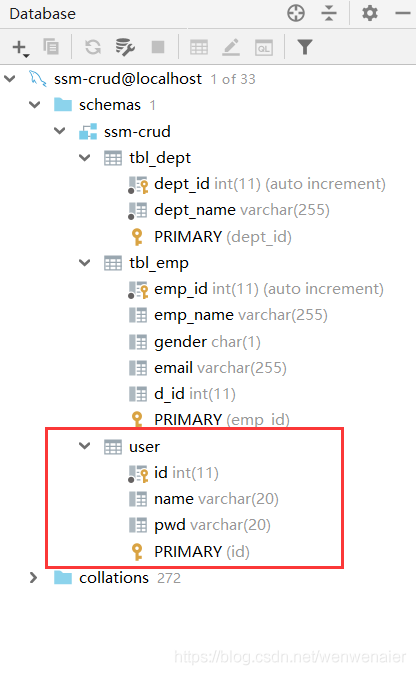Viewport: 416px width, 675px height.
Task: Select the ssm-crud@localhost data source
Action: coord(127,79)
